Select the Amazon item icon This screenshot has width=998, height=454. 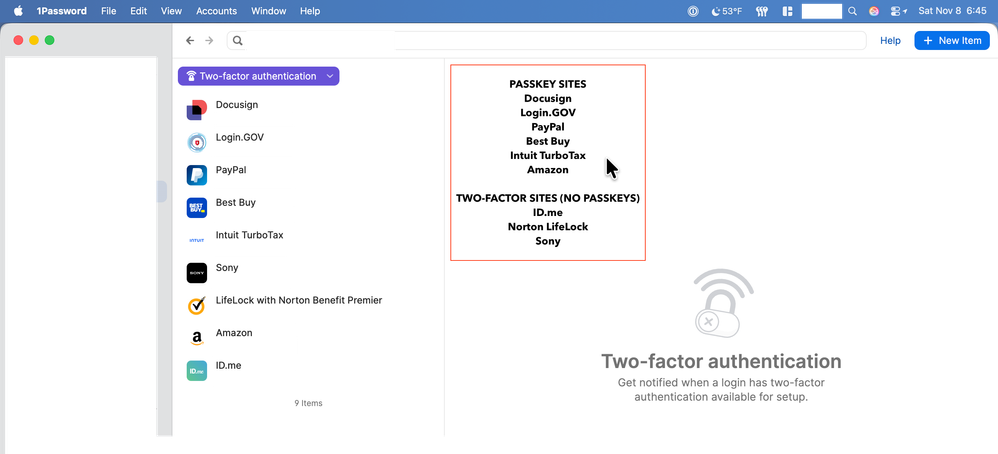pyautogui.click(x=197, y=339)
